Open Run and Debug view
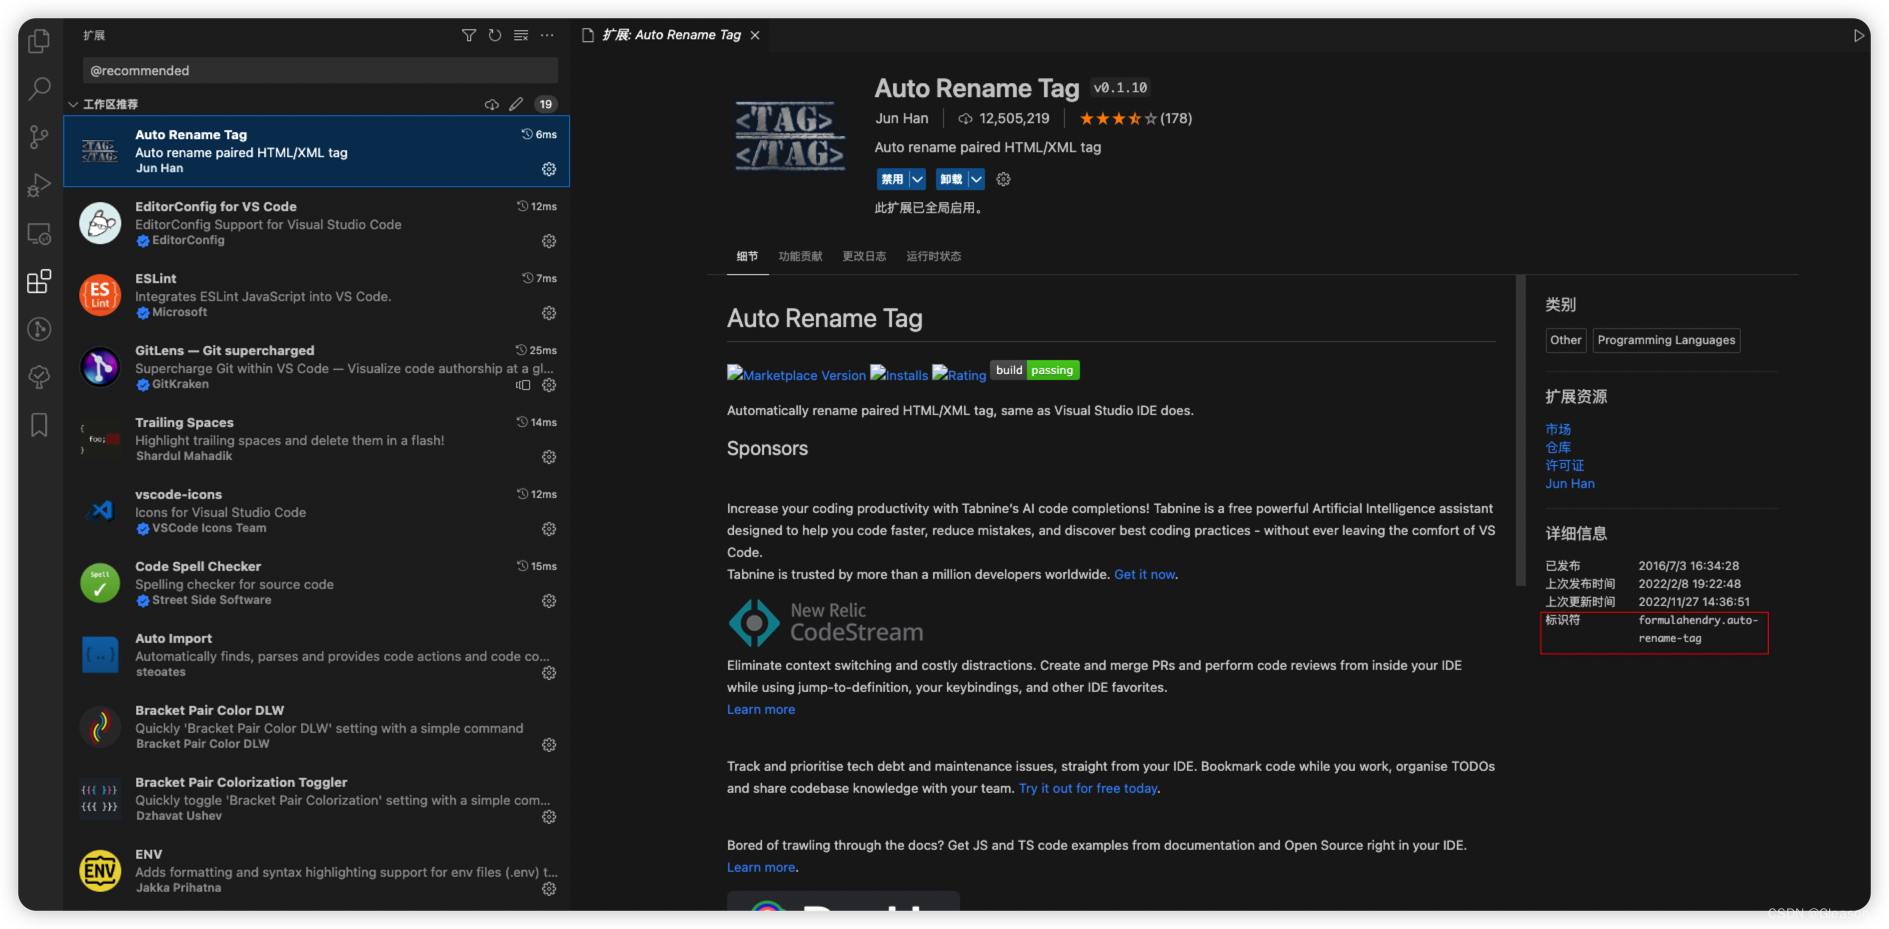1889x929 pixels. pyautogui.click(x=39, y=185)
